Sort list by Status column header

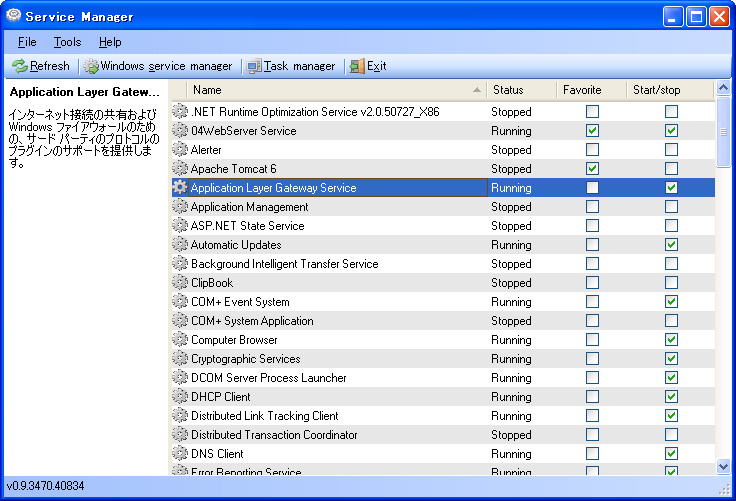pyautogui.click(x=521, y=90)
